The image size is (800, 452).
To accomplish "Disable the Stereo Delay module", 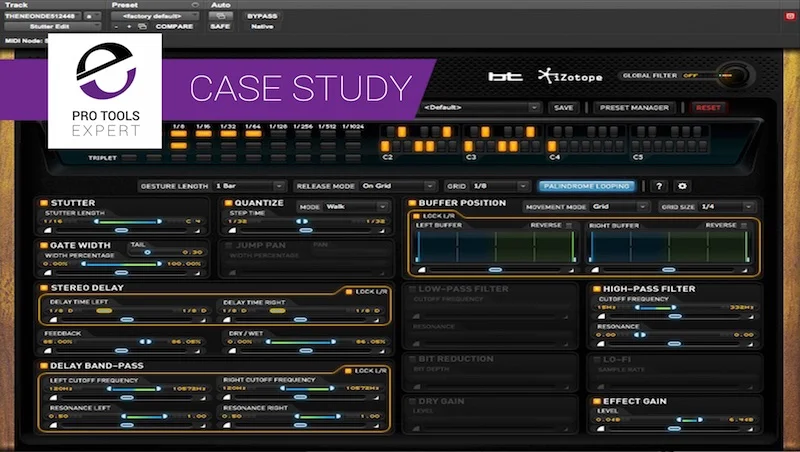I will pyautogui.click(x=44, y=288).
